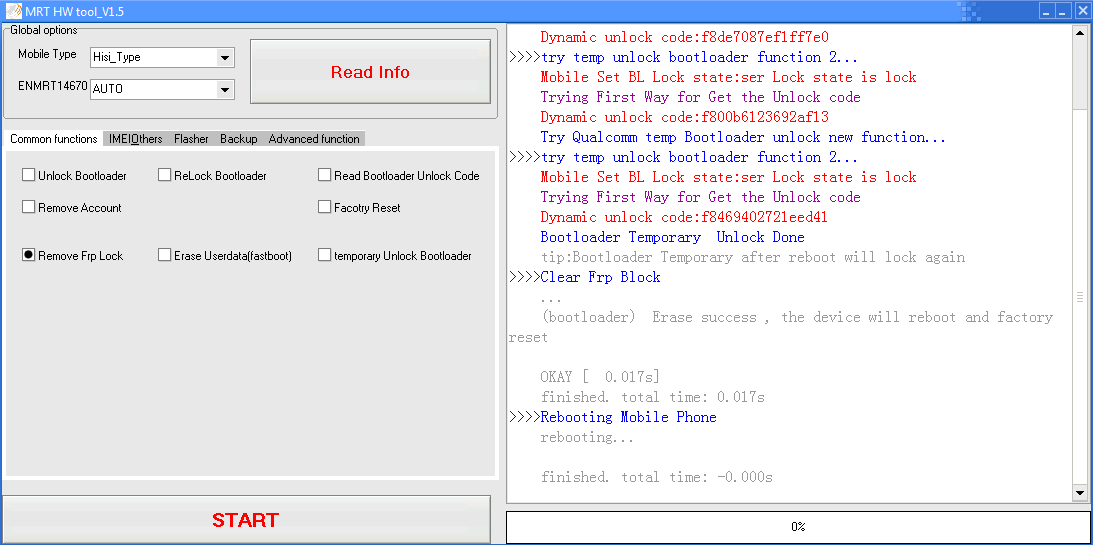This screenshot has width=1093, height=545.
Task: Check the Unlock Bootloader checkbox
Action: coord(28,176)
